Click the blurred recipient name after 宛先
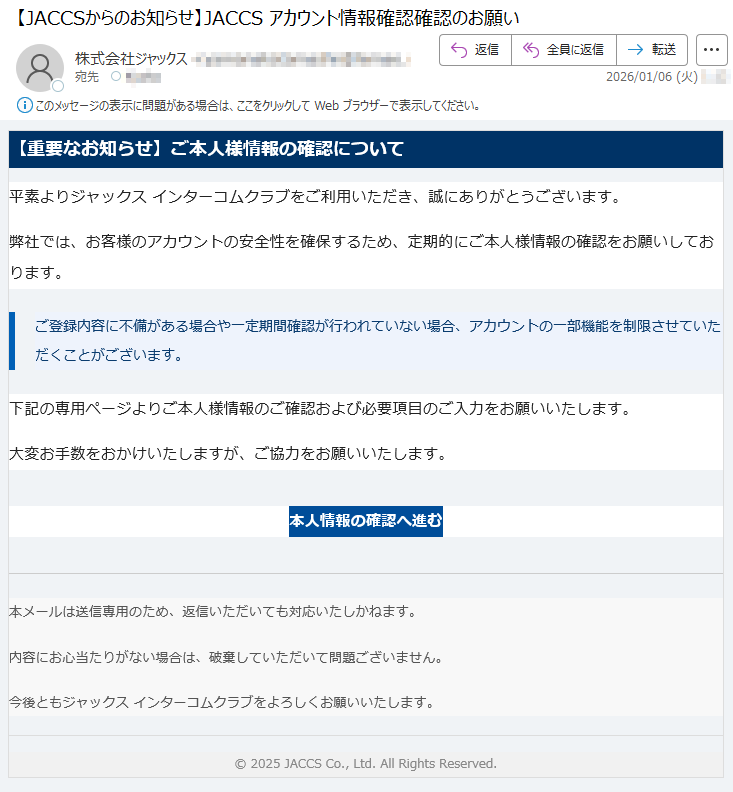Screen dimensions: 733x792 click(144, 77)
